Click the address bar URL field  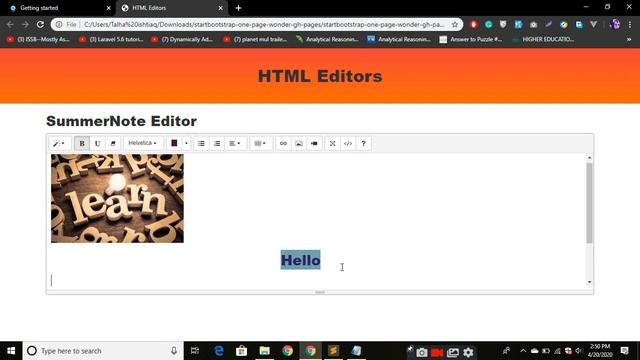click(264, 24)
